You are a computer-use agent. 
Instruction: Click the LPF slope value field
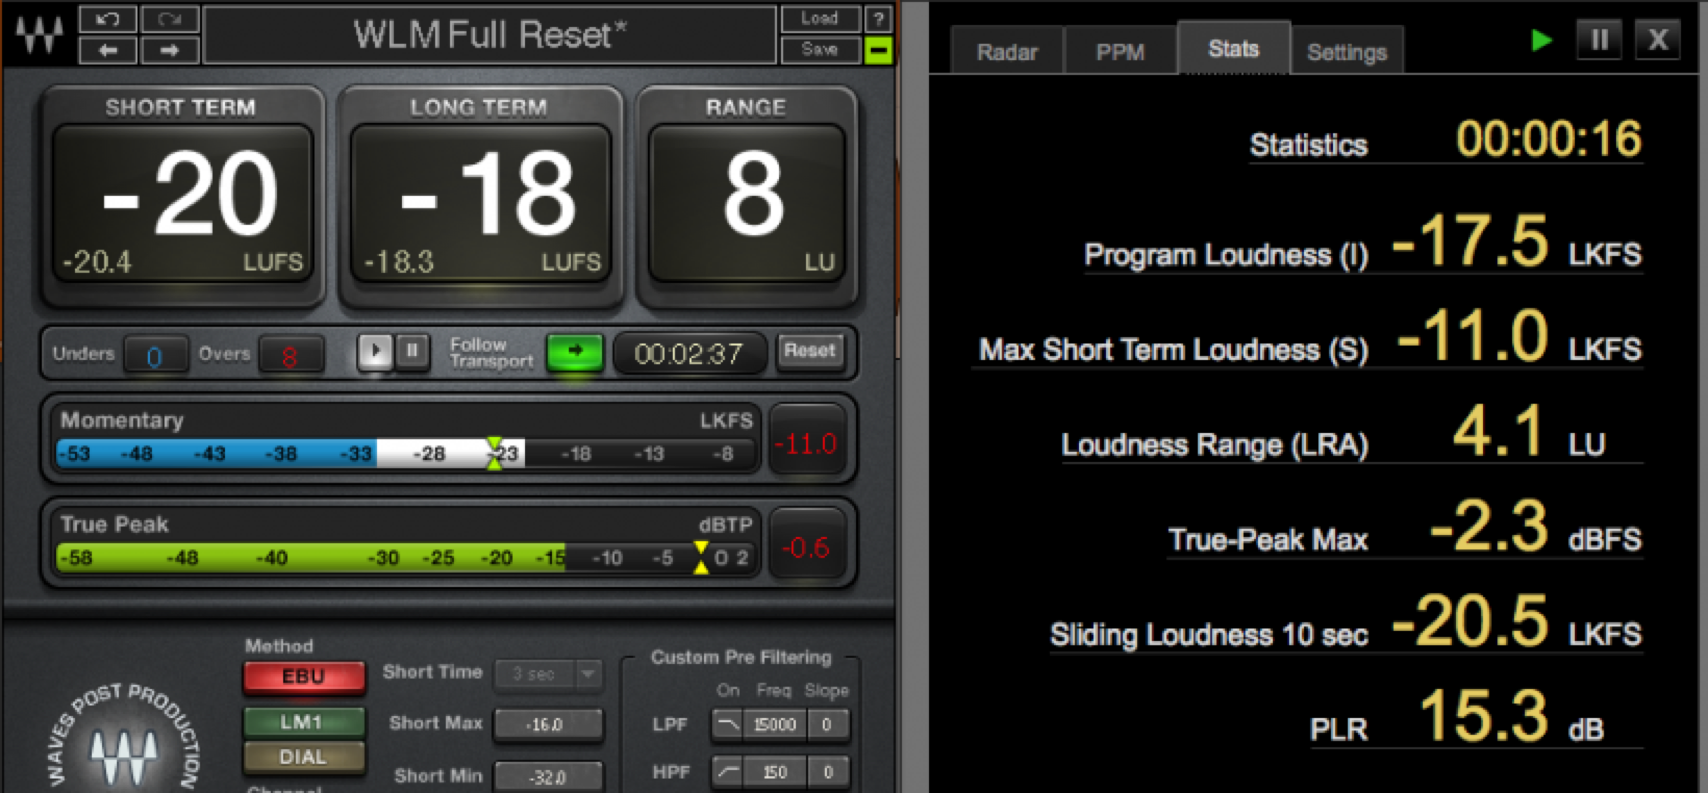click(827, 724)
